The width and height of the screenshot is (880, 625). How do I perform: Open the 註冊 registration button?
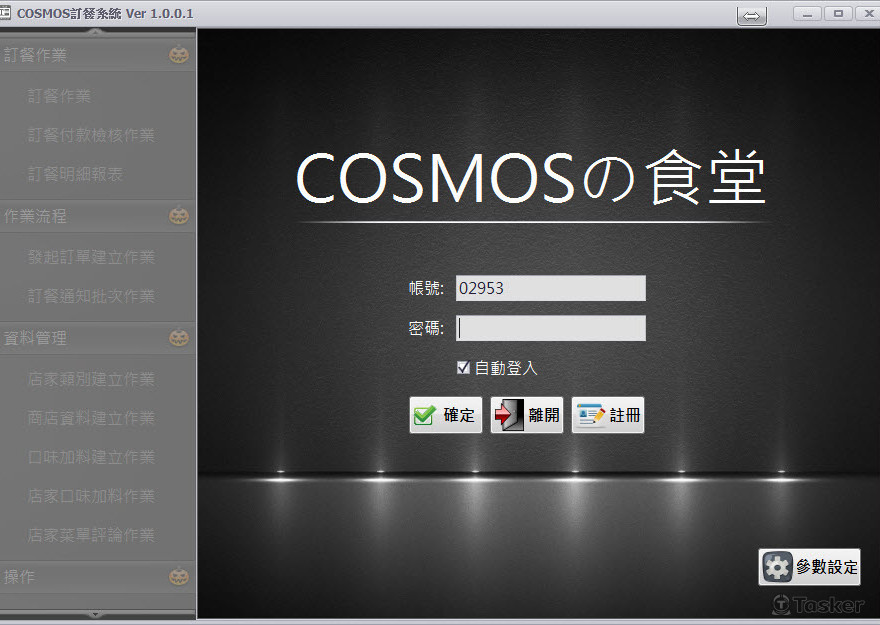608,415
